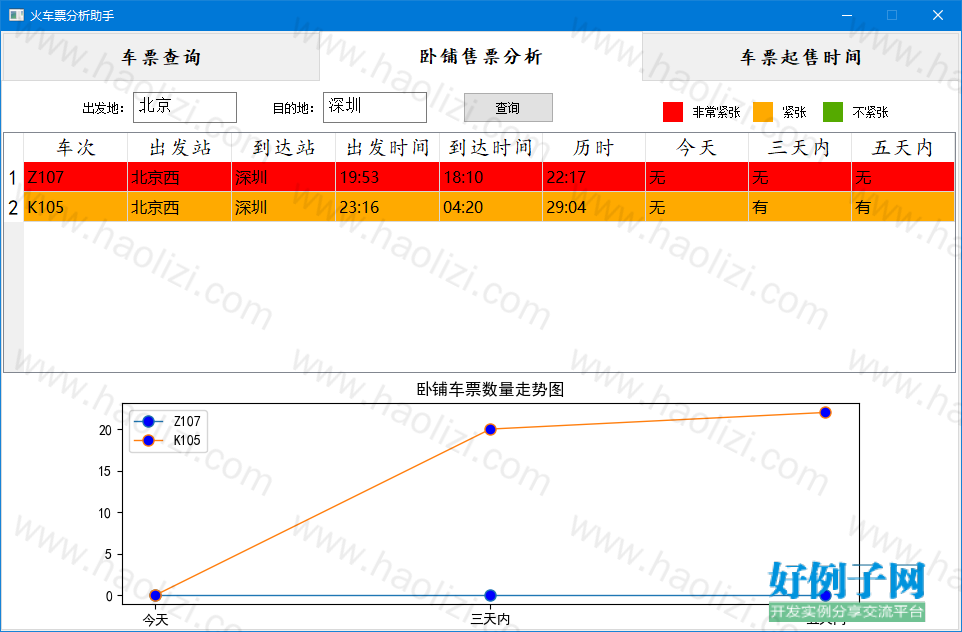The height and width of the screenshot is (632, 962).
Task: Click the 五天内 cell of the Z107 row
Action: (x=903, y=177)
